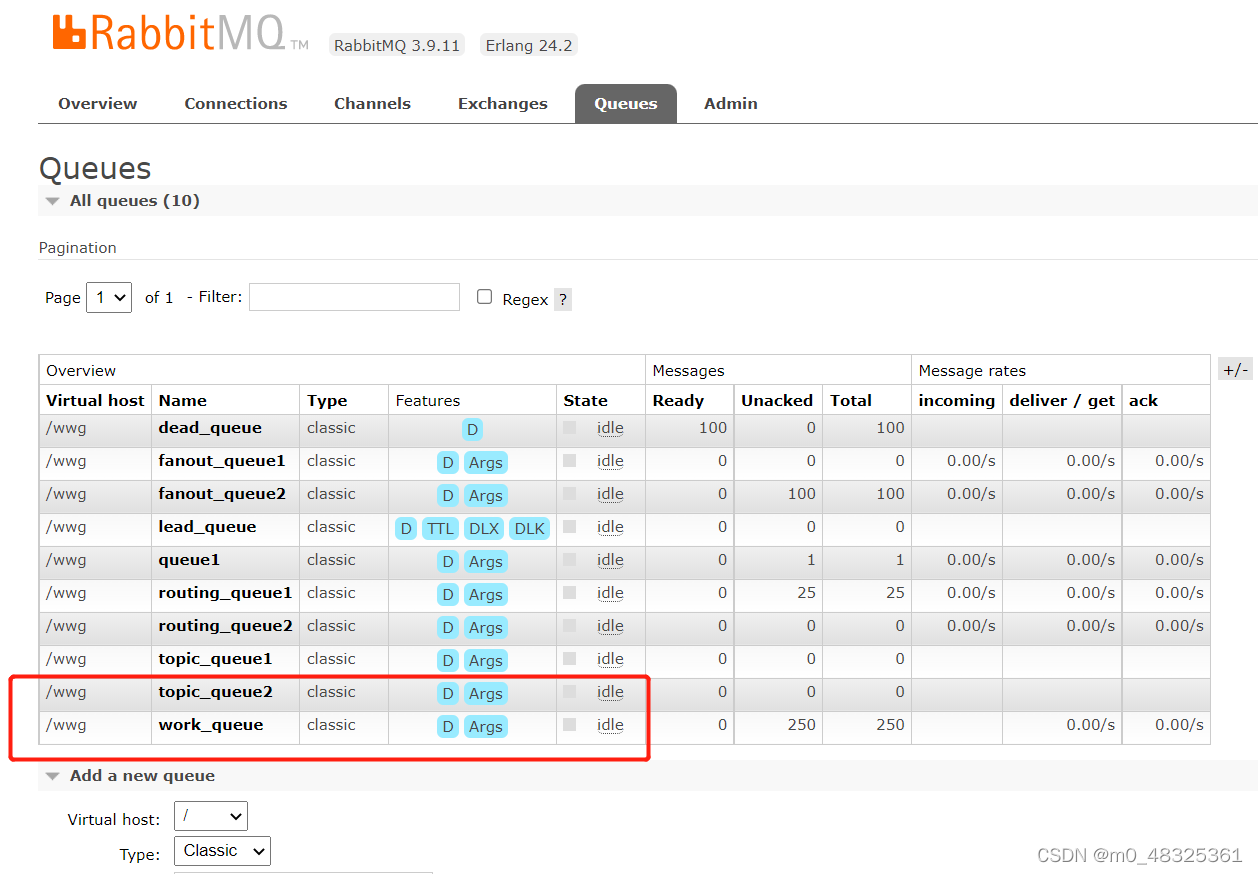
Task: Click the state indicator square for routing_queue1
Action: pyautogui.click(x=570, y=592)
